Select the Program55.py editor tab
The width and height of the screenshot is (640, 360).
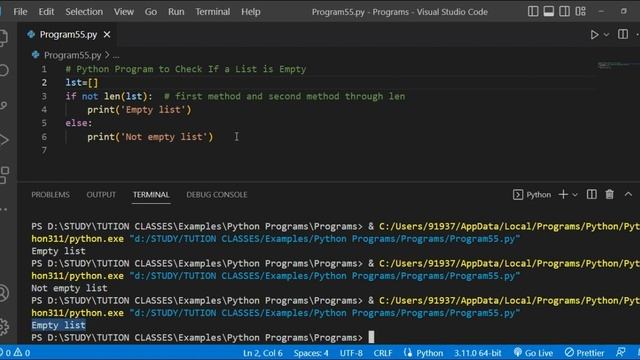68,35
